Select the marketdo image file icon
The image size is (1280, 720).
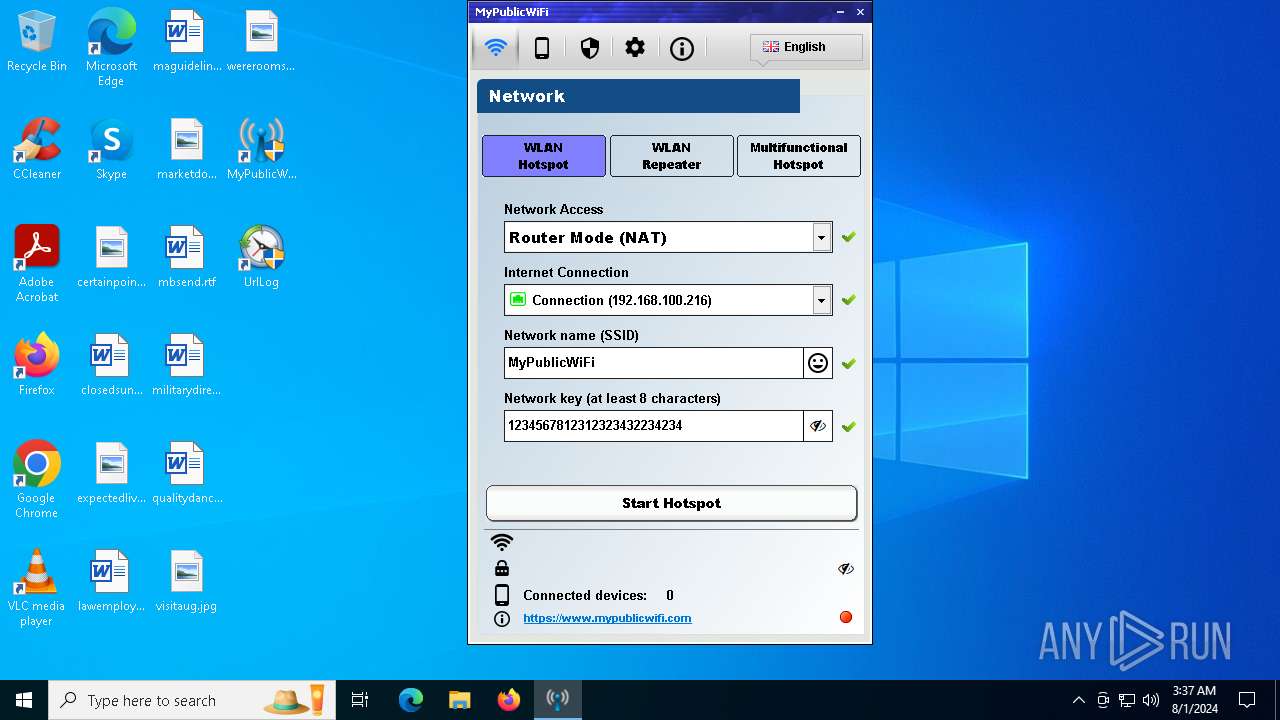[x=186, y=150]
